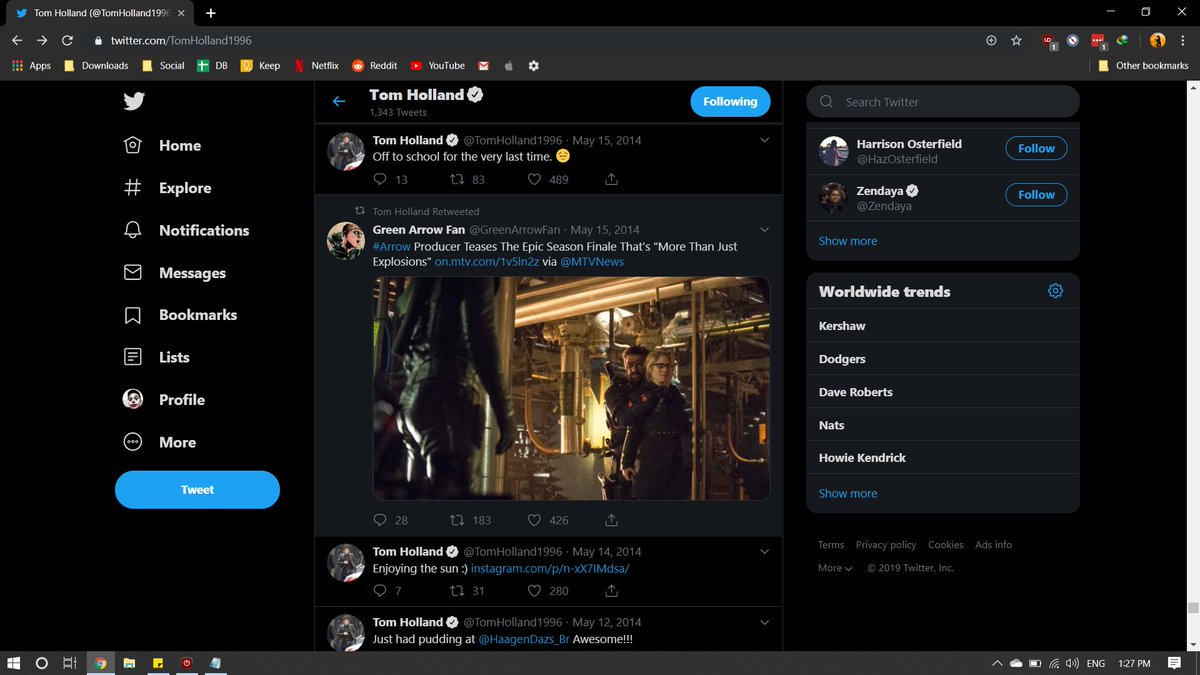The width and height of the screenshot is (1200, 675).
Task: Share the Green Arrow Fan tweet
Action: (x=611, y=520)
